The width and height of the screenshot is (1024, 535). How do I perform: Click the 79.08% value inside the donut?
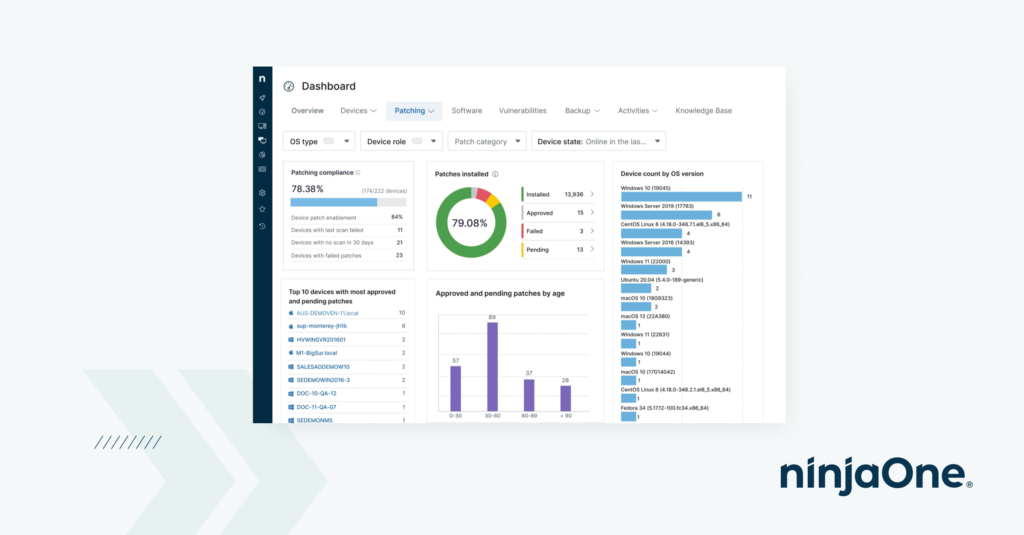click(x=470, y=223)
